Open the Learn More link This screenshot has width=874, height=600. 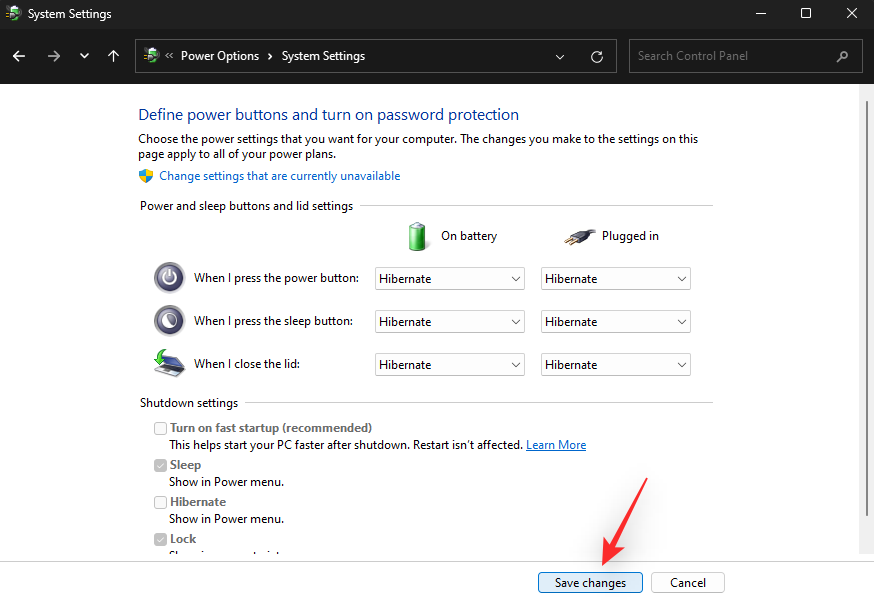(556, 445)
